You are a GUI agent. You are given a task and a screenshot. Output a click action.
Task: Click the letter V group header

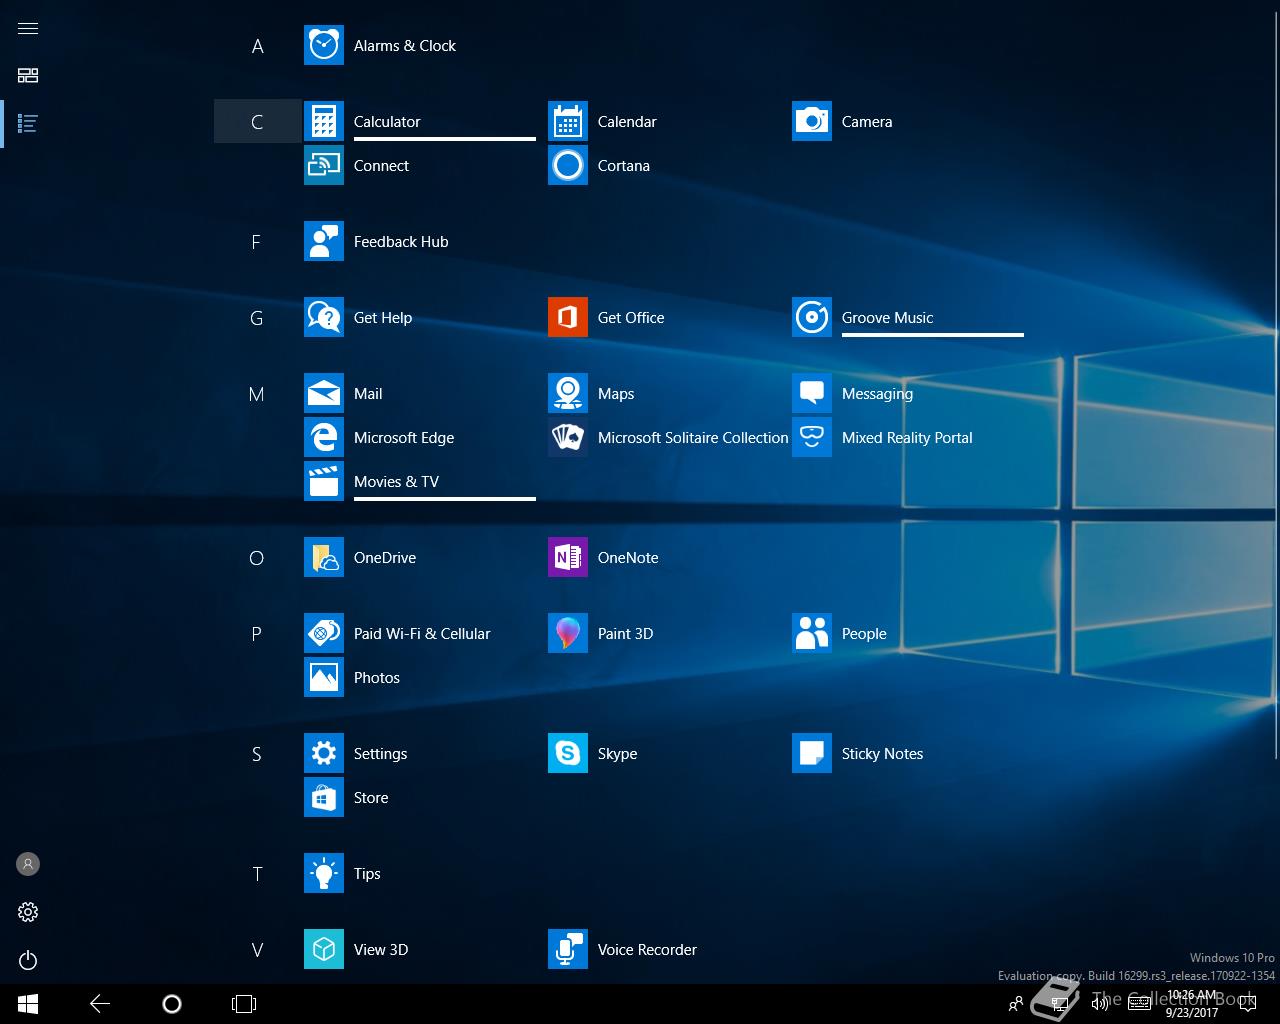click(257, 950)
